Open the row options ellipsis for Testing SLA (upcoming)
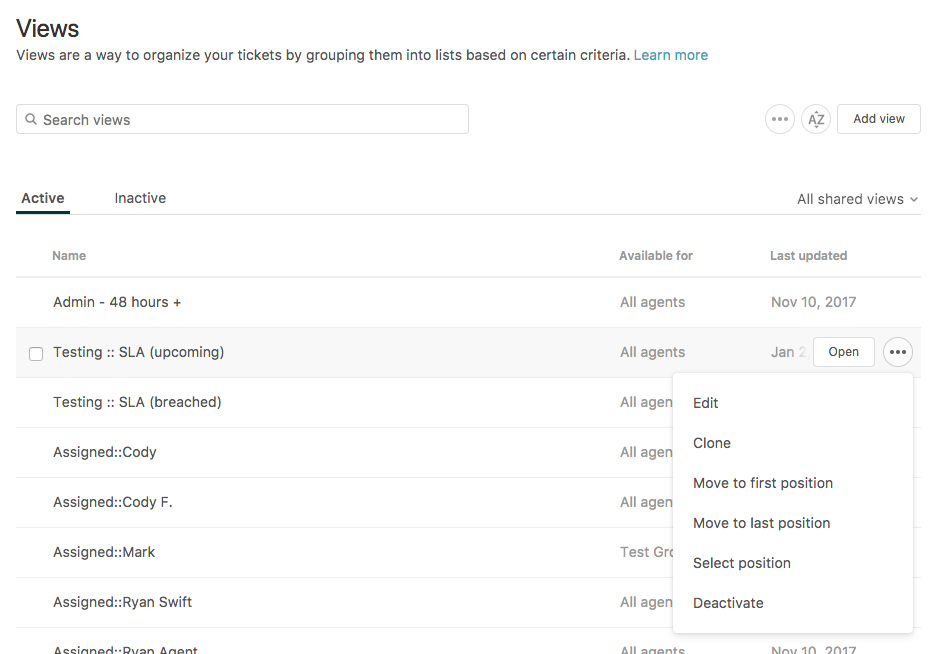The height and width of the screenshot is (654, 933). pyautogui.click(x=897, y=352)
